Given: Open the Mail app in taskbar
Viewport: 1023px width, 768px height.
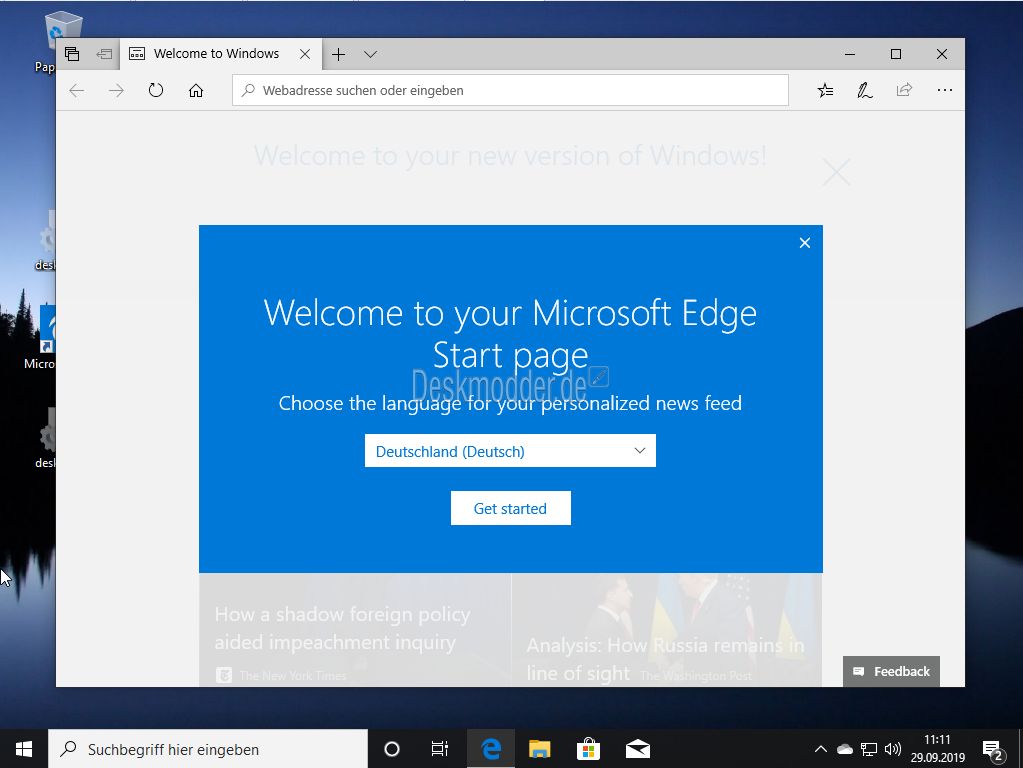Looking at the screenshot, I should click(x=637, y=749).
